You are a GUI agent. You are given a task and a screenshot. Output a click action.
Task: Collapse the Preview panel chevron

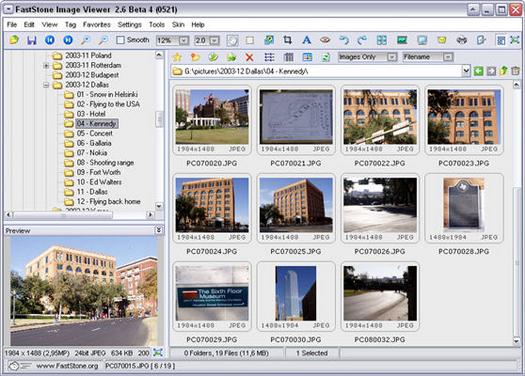point(159,230)
